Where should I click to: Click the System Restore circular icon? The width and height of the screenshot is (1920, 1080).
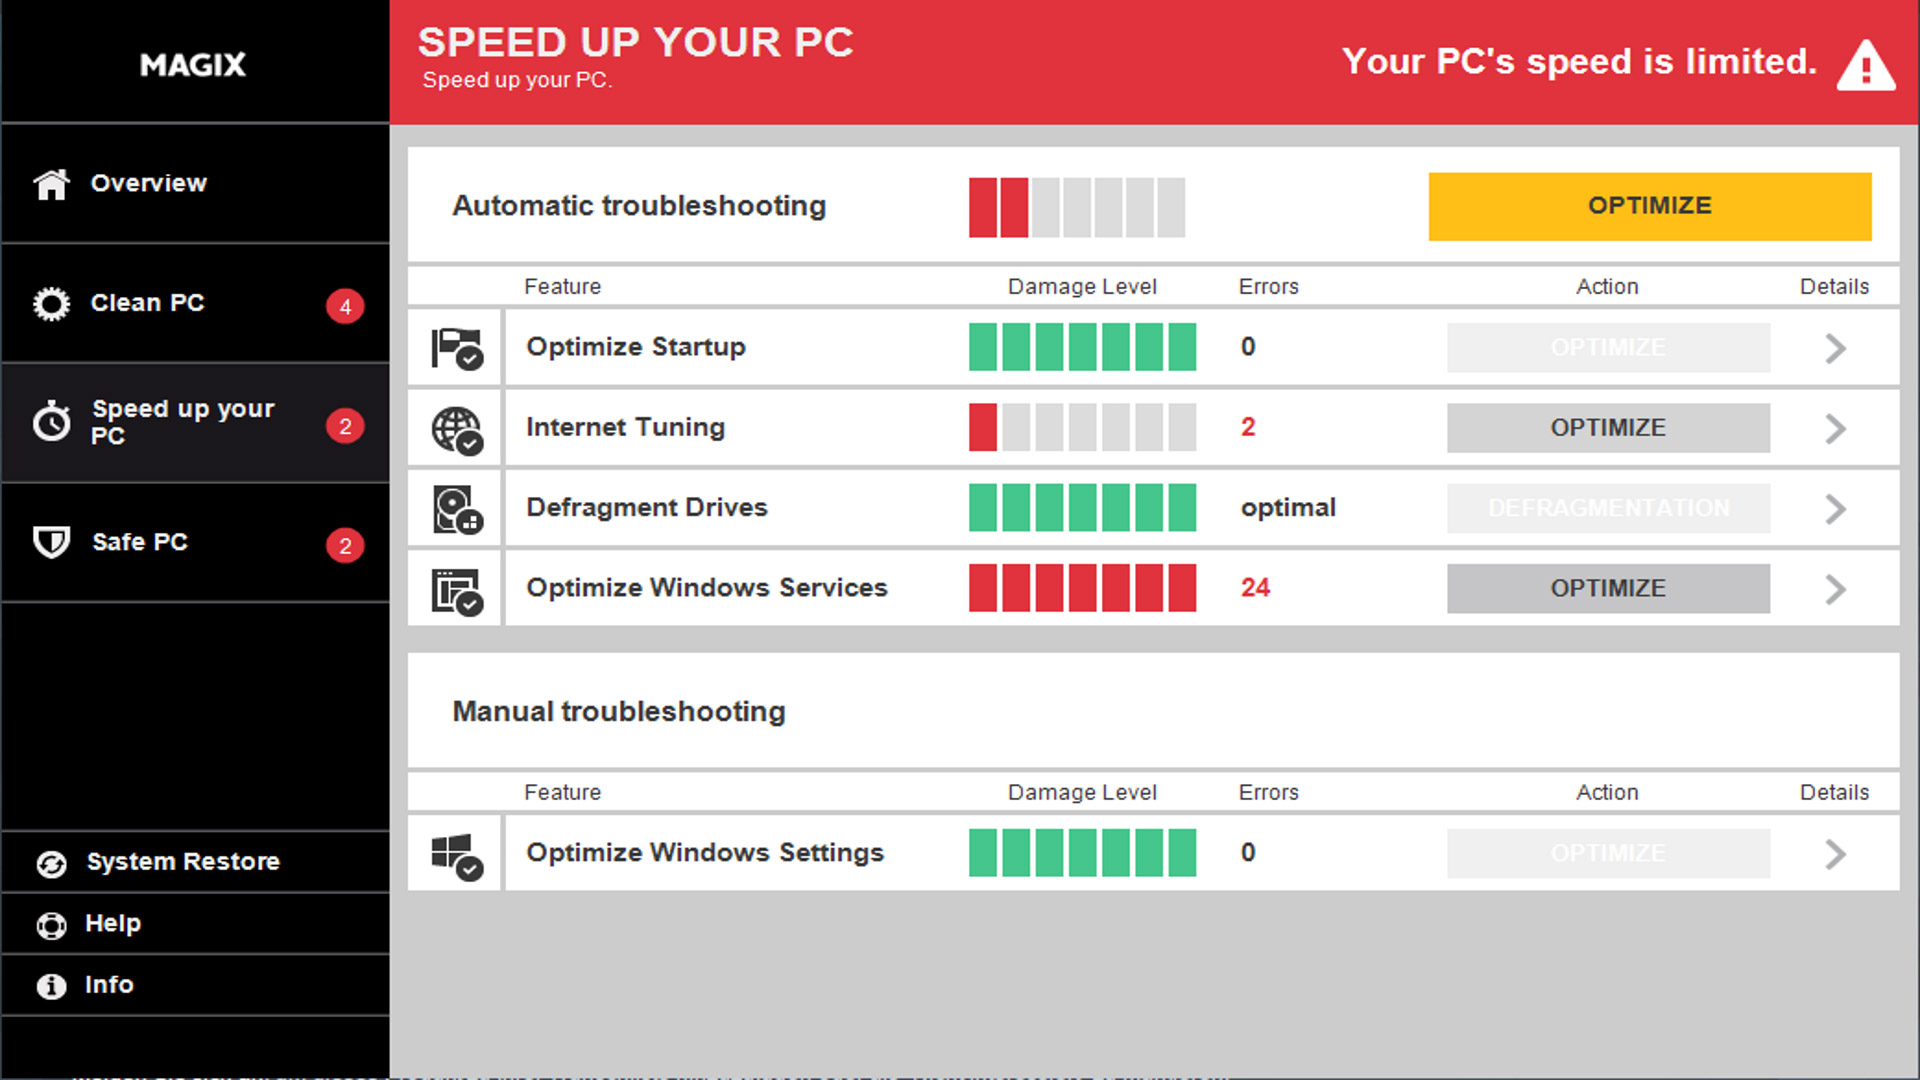click(x=49, y=861)
